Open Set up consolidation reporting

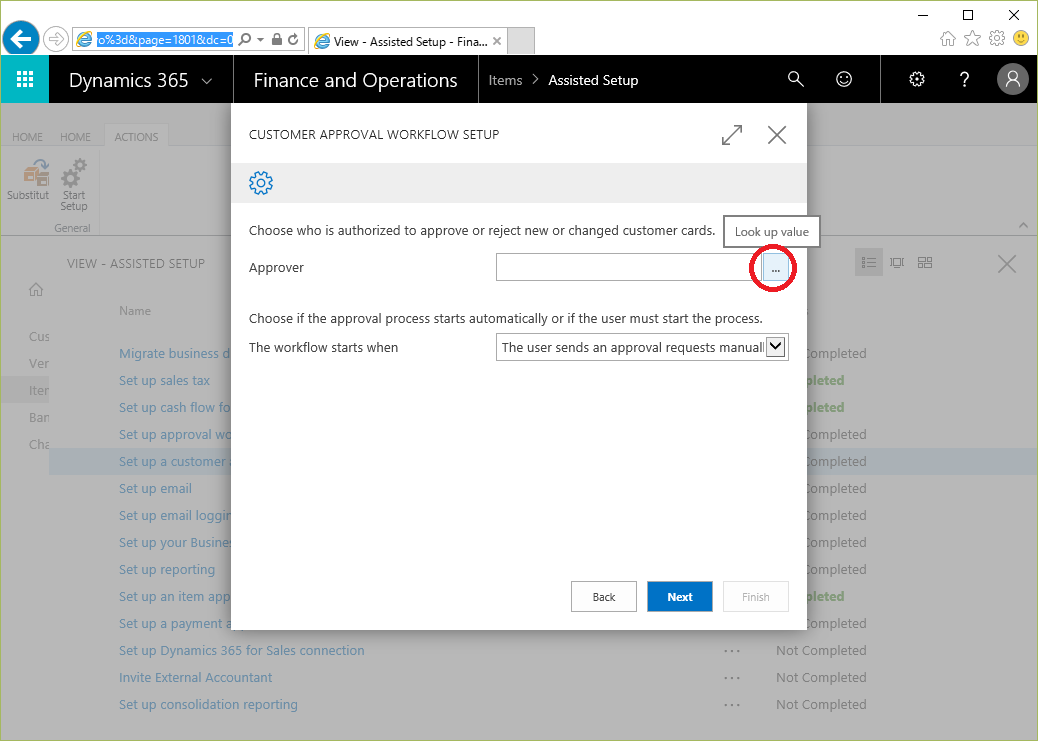(x=209, y=705)
